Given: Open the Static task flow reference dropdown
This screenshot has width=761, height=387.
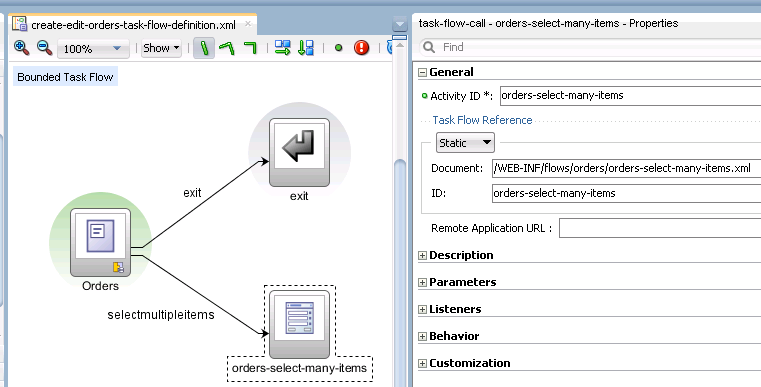Looking at the screenshot, I should tap(465, 143).
